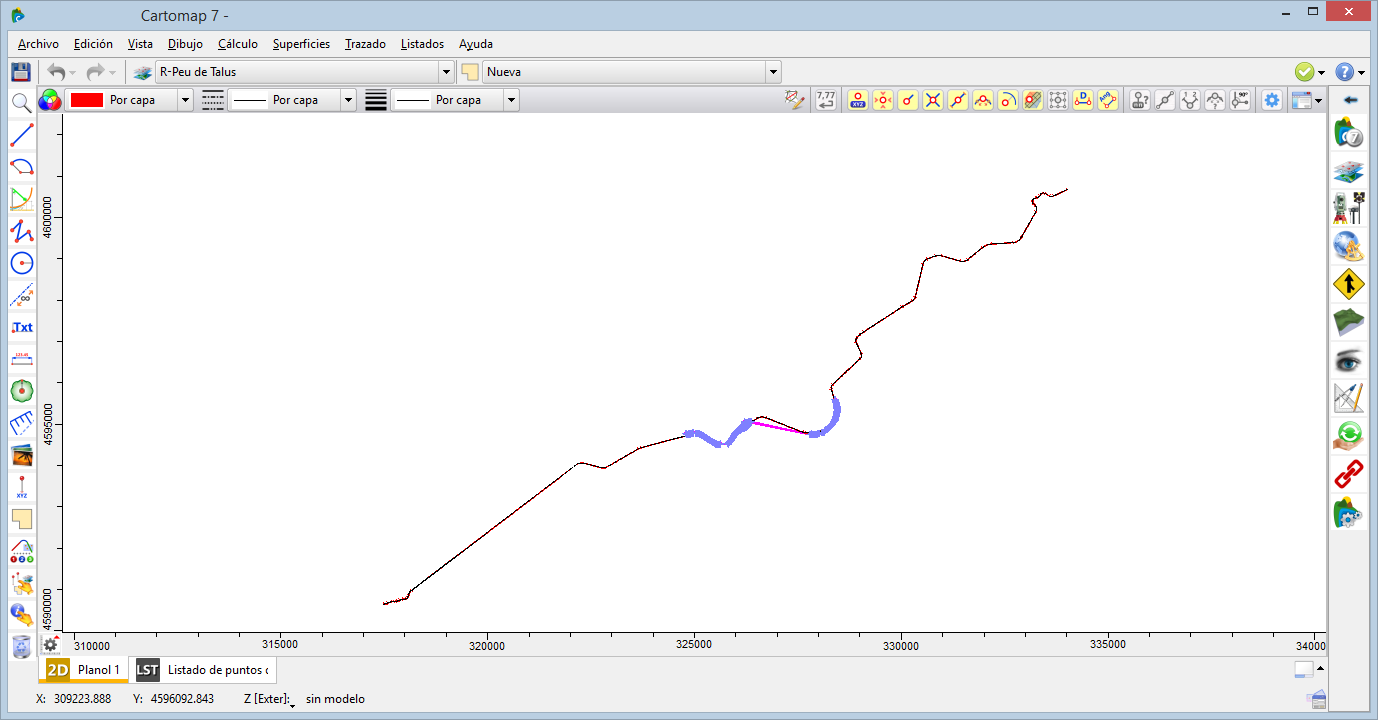Click the window layout icon
Screen dimensions: 1378x720
pos(1301,100)
